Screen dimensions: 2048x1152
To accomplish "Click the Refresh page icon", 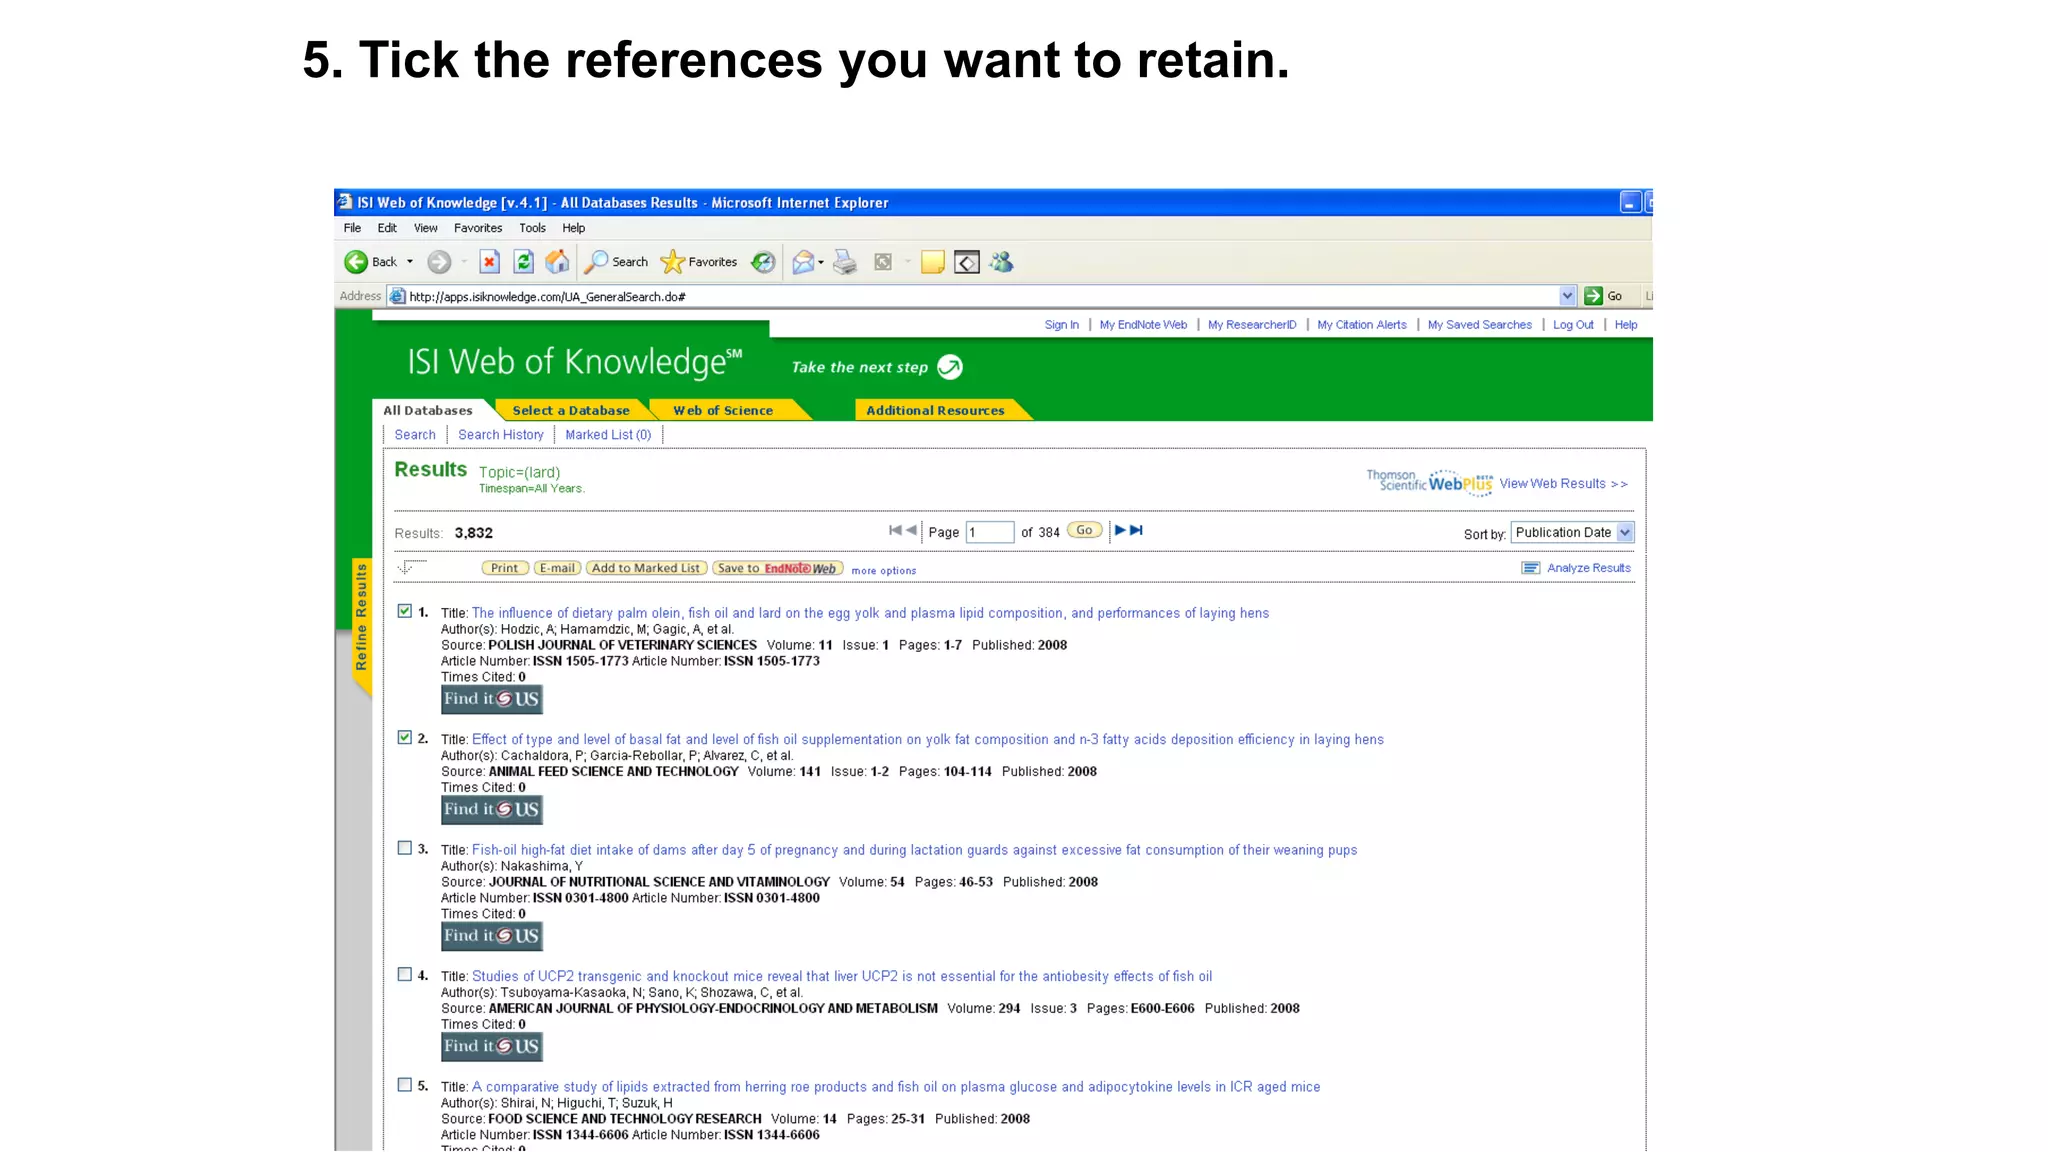I will tap(523, 262).
